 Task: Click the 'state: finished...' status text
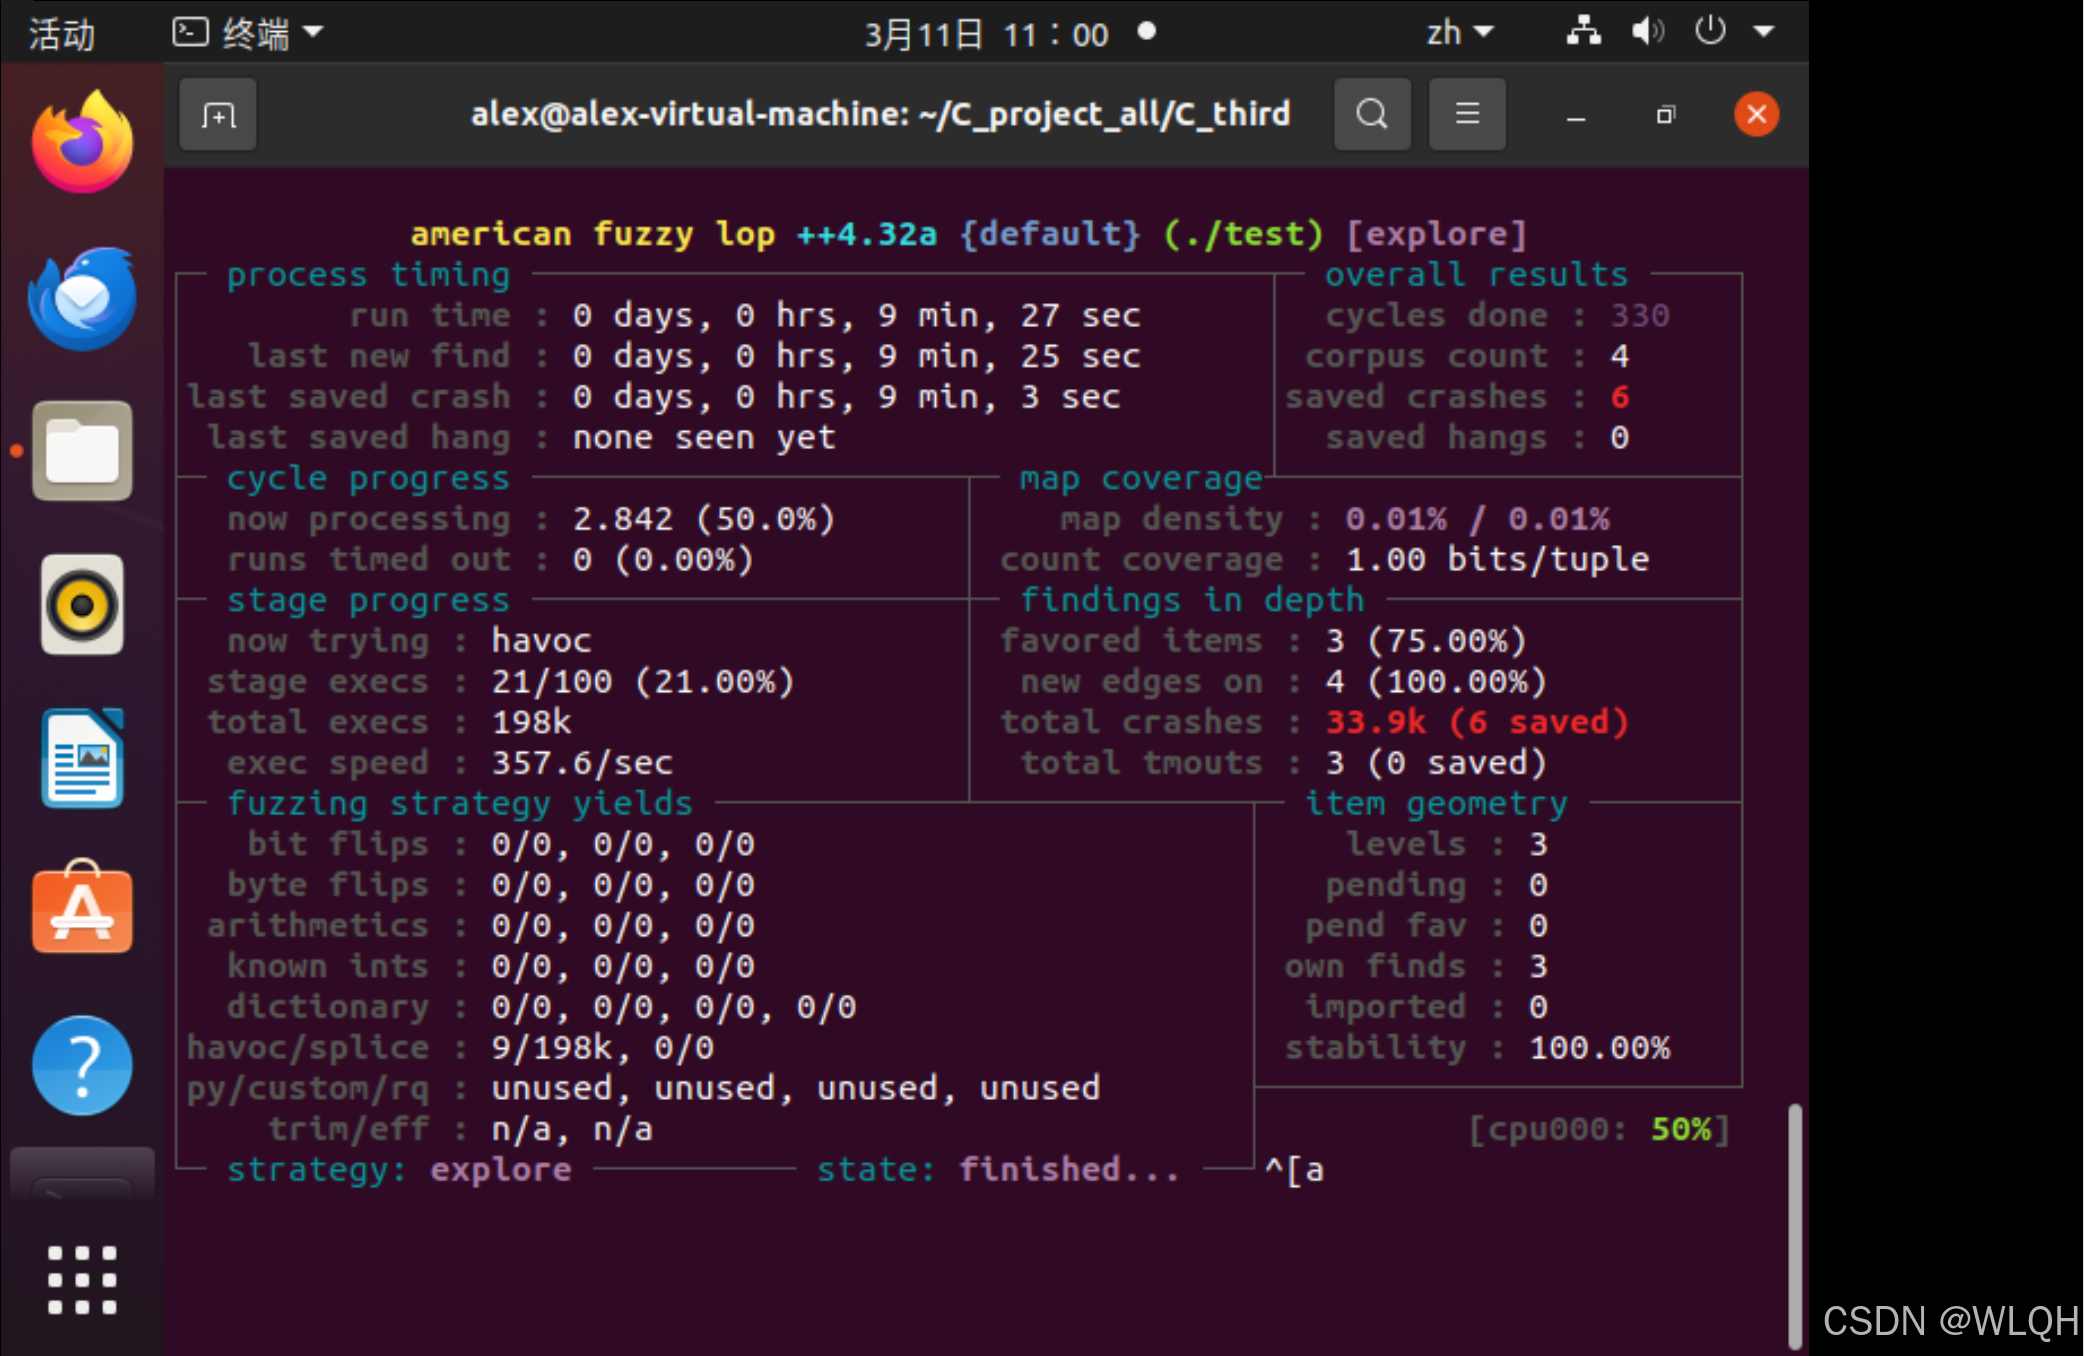pyautogui.click(x=998, y=1169)
